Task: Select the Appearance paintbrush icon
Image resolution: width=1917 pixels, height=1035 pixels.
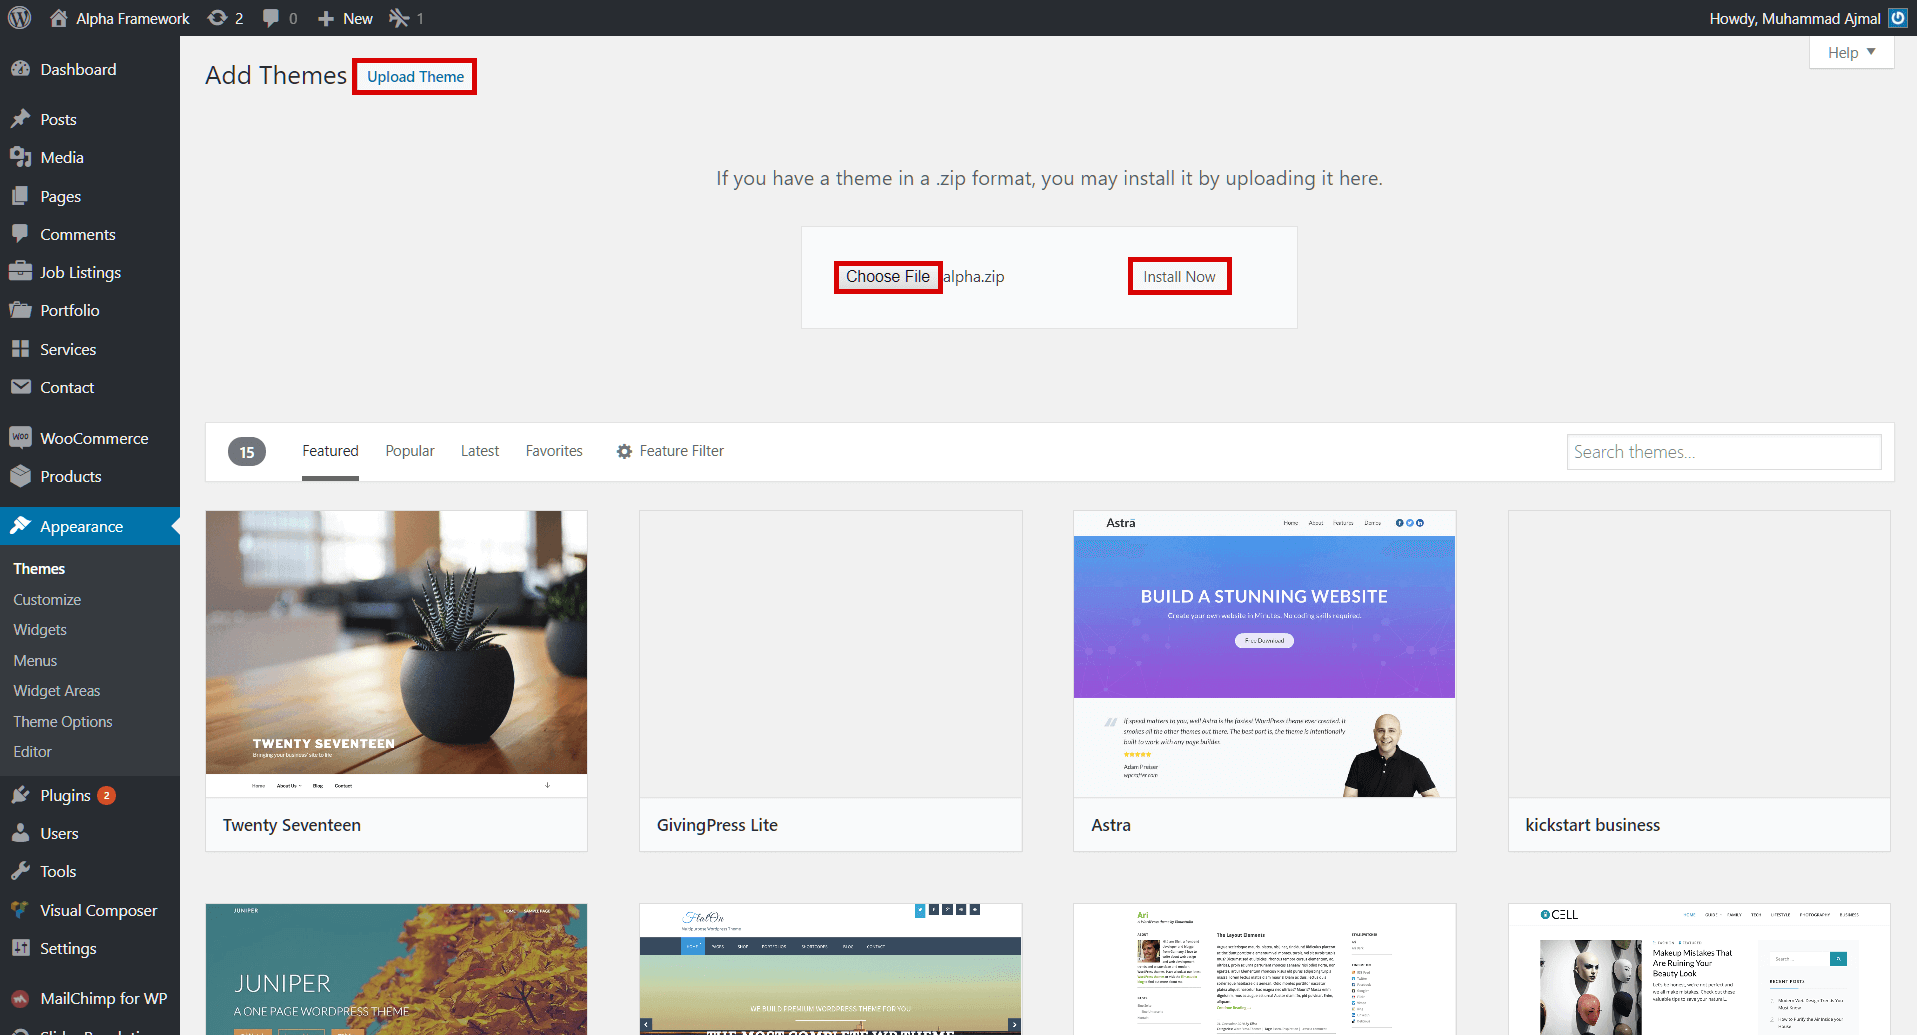Action: (22, 526)
